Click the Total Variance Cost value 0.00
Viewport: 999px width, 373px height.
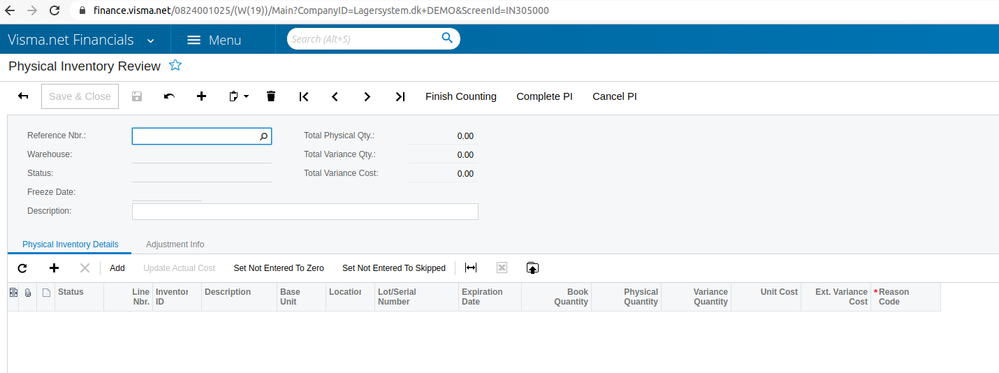[x=465, y=173]
